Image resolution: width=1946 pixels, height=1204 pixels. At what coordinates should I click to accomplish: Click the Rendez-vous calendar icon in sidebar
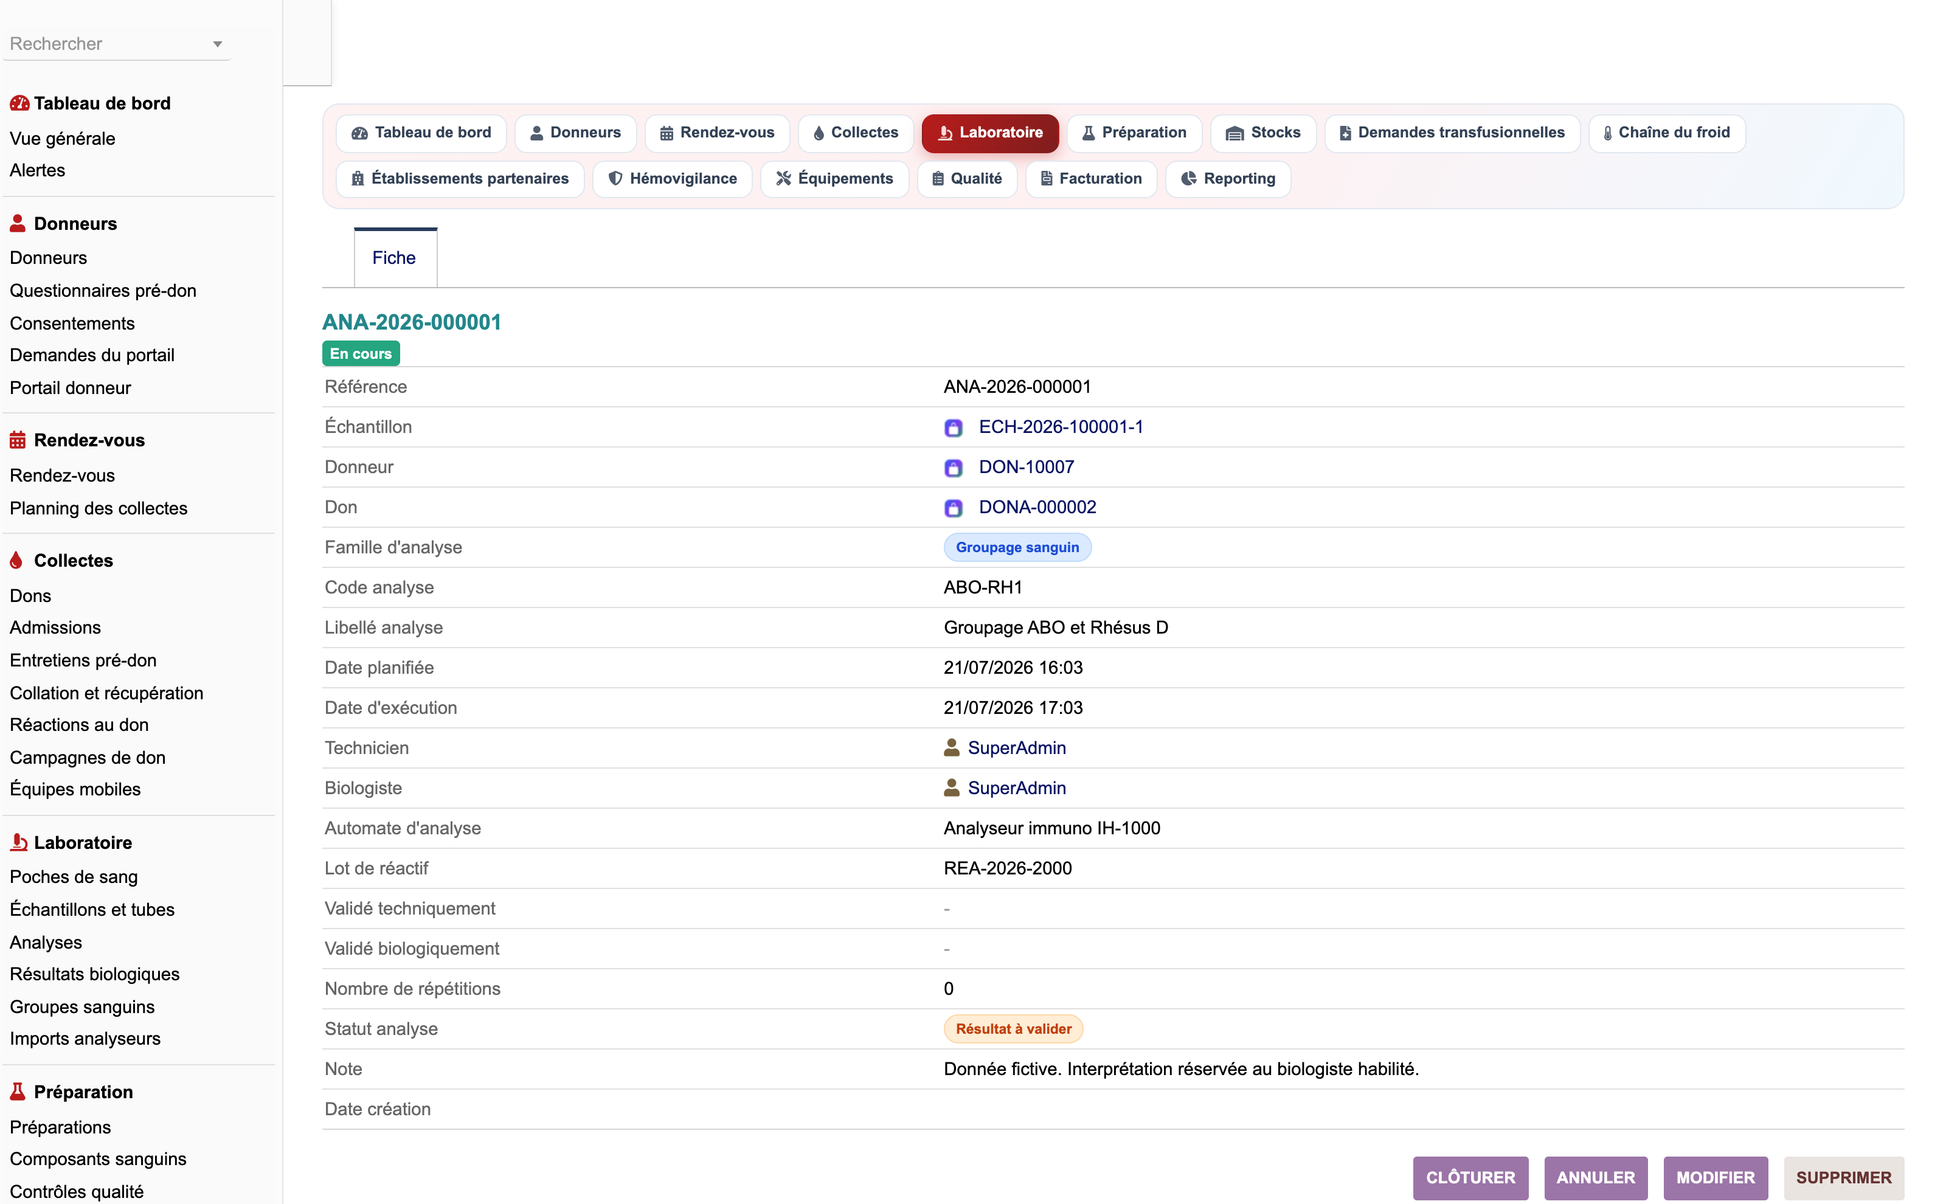(18, 440)
